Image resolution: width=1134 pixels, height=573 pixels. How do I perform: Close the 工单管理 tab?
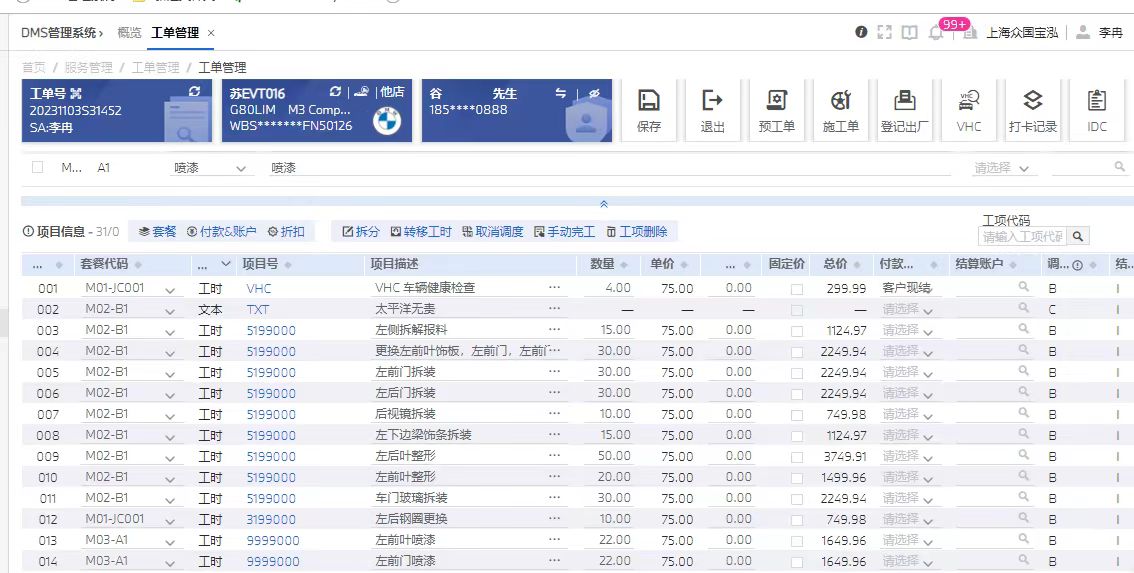[x=211, y=33]
